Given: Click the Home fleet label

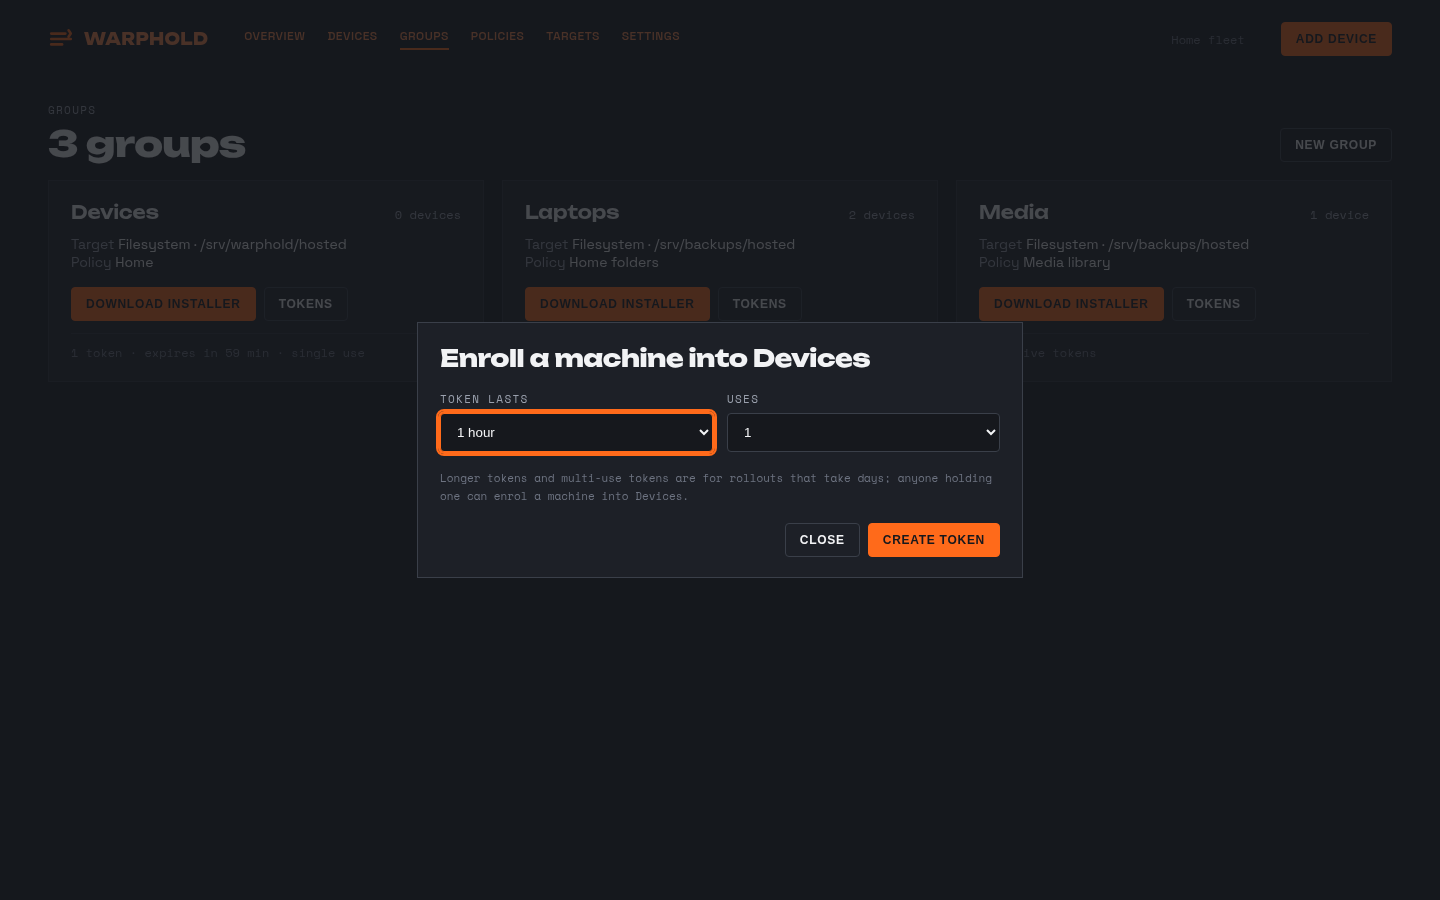Looking at the screenshot, I should (1208, 40).
